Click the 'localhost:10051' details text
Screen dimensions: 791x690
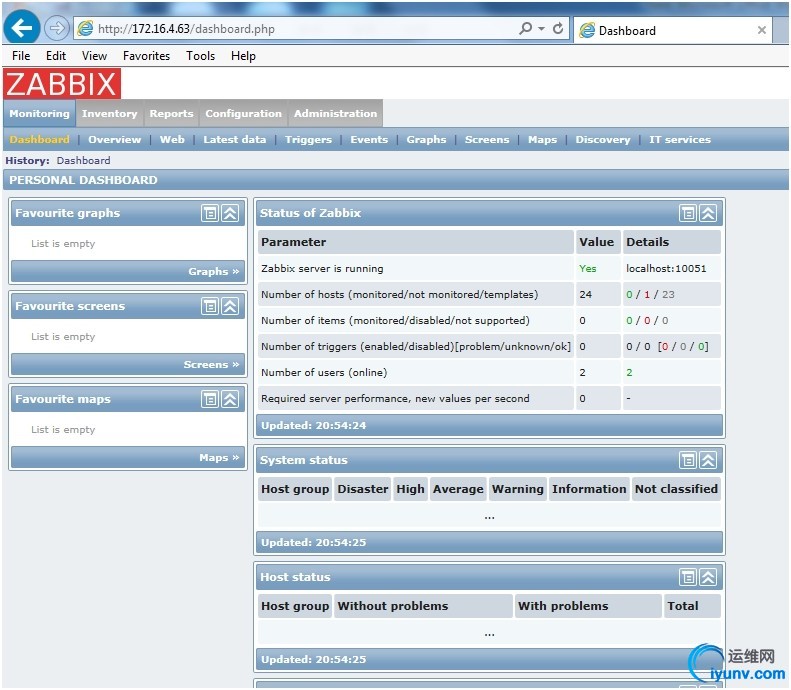click(x=666, y=269)
